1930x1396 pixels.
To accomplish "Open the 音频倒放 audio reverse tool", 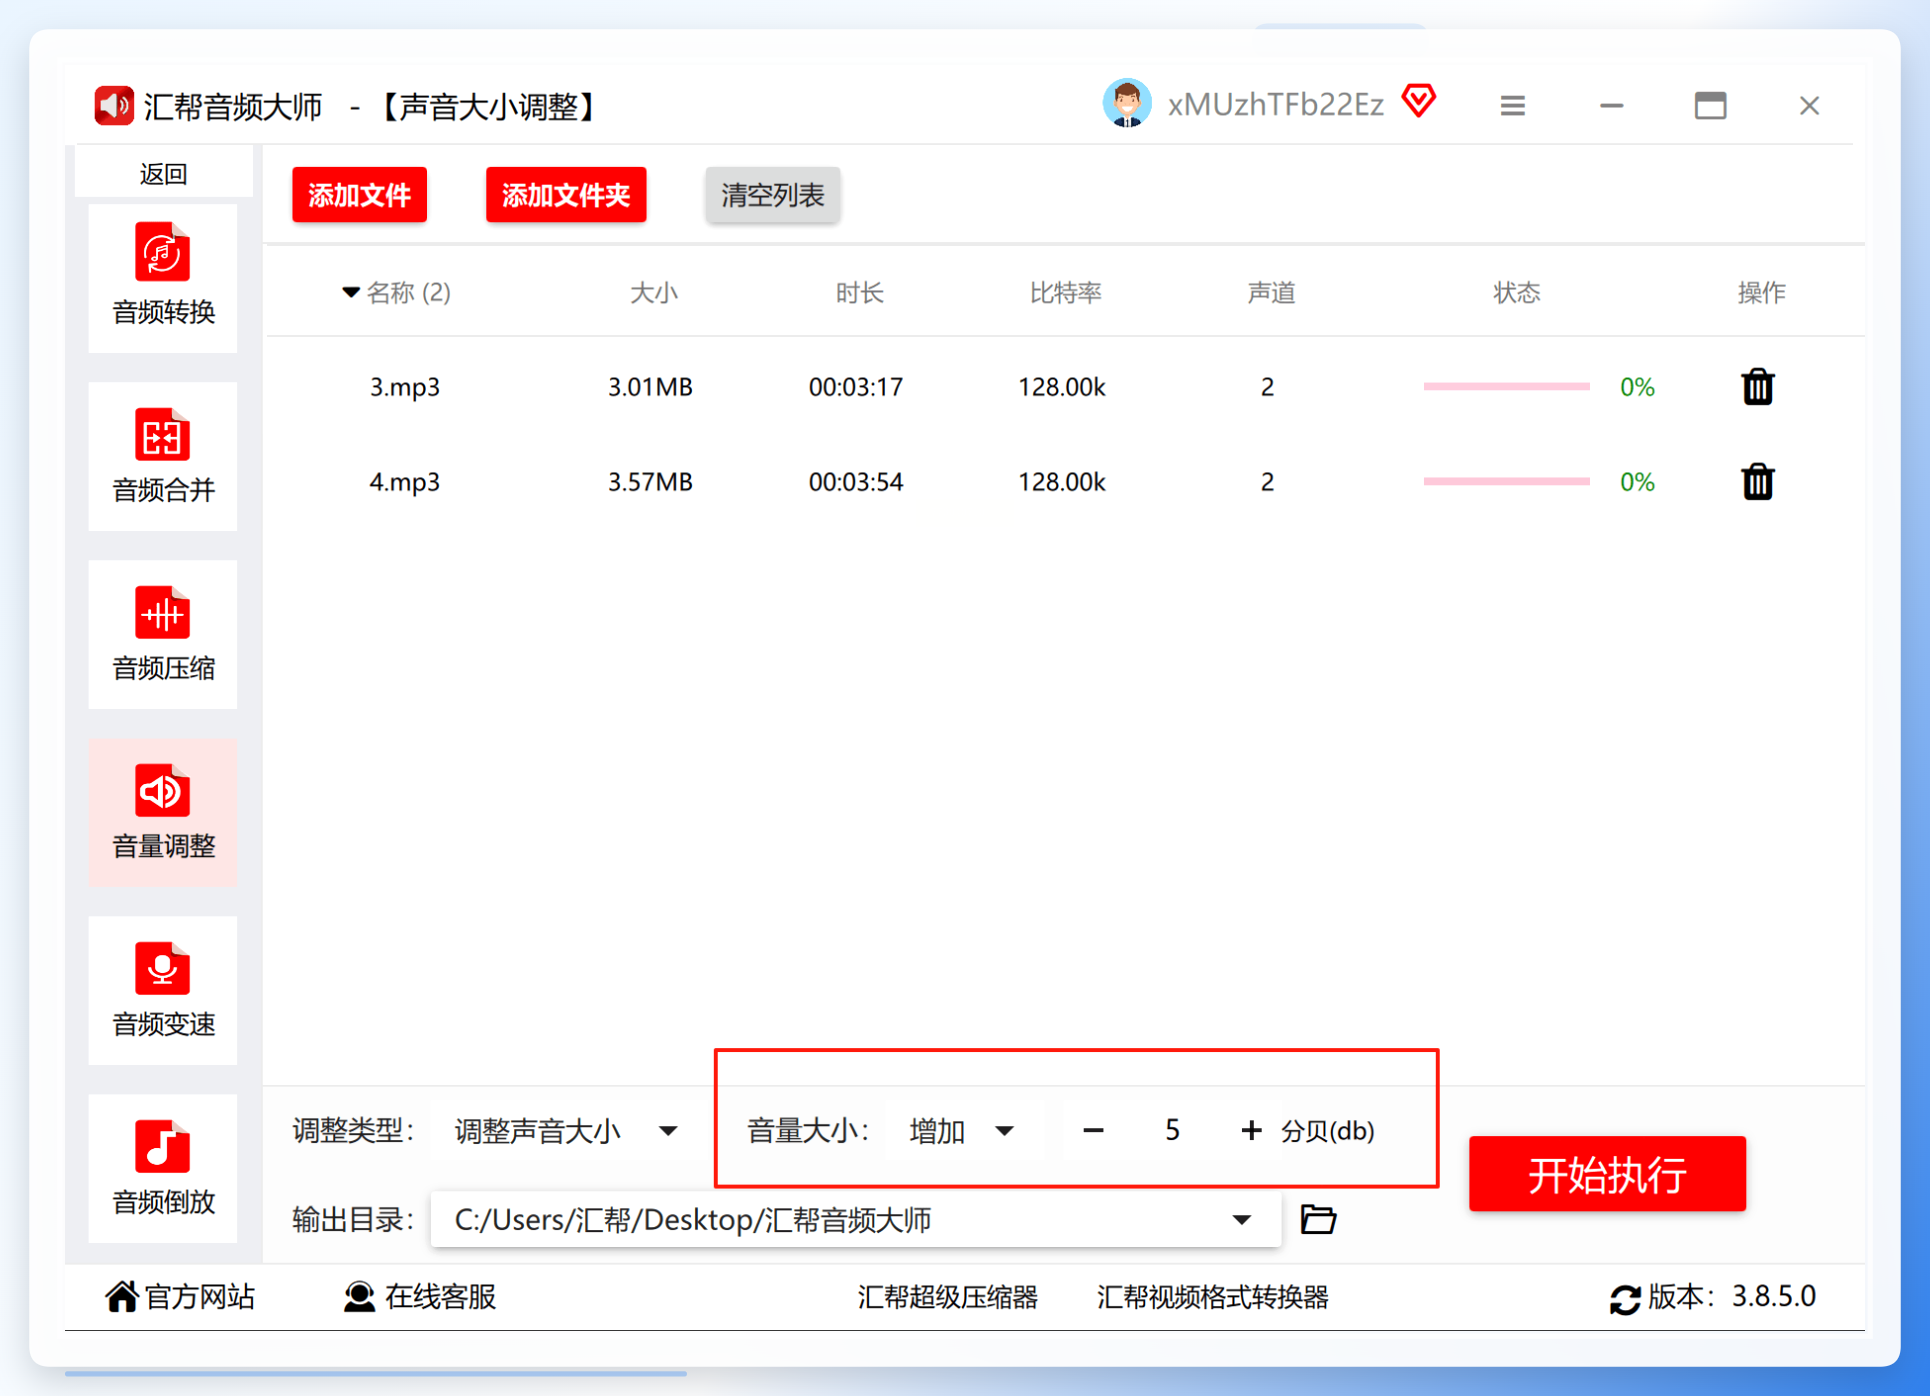I will click(x=163, y=1168).
